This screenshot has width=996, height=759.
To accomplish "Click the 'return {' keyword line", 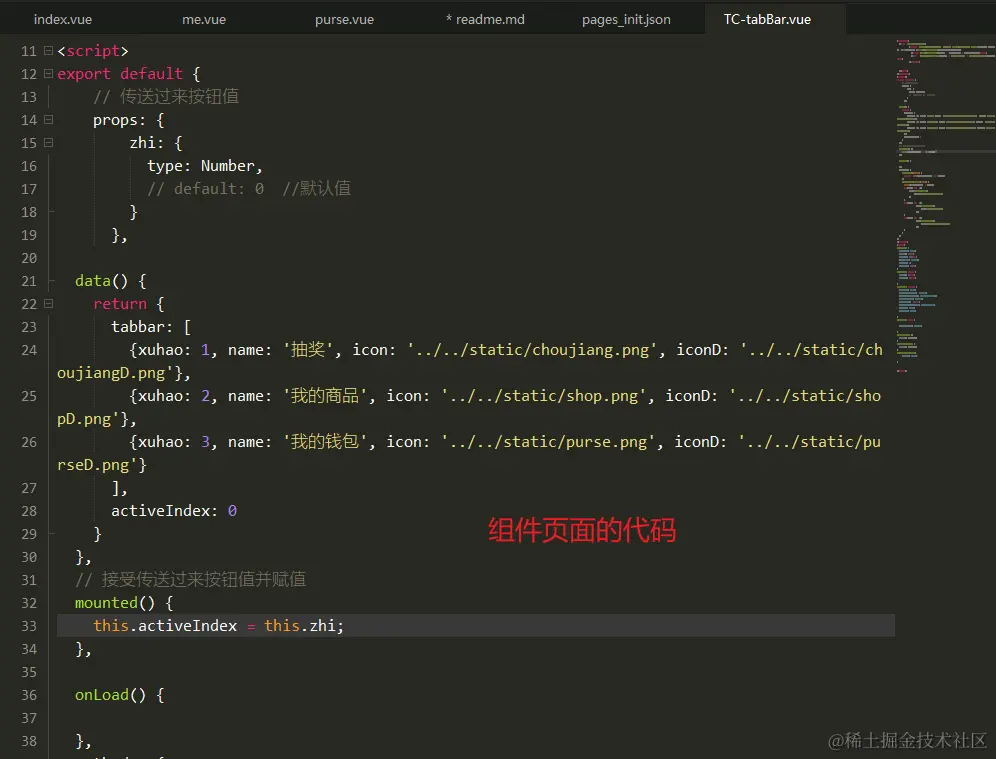I will [x=129, y=304].
